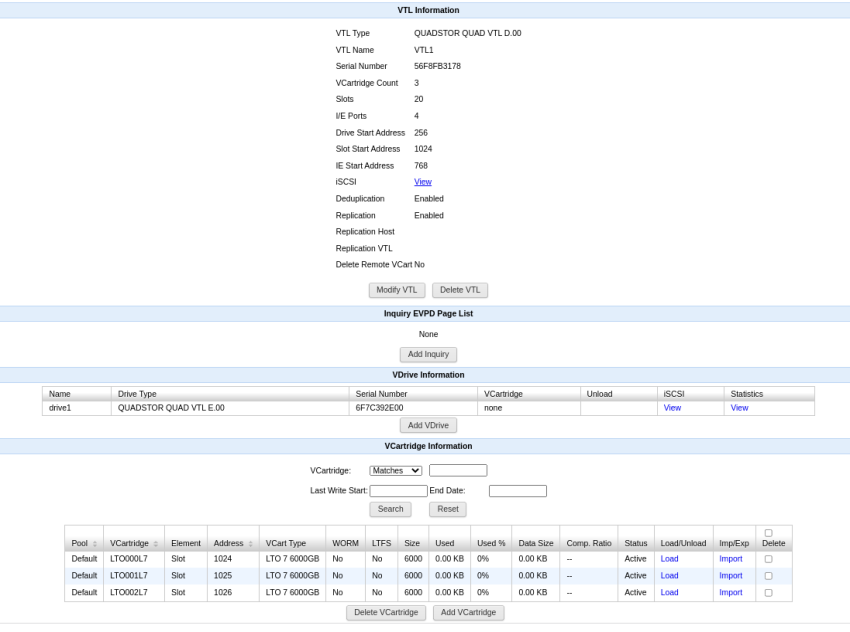Click the address 1025 cell
Image resolution: width=850 pixels, height=632 pixels.
[233, 576]
